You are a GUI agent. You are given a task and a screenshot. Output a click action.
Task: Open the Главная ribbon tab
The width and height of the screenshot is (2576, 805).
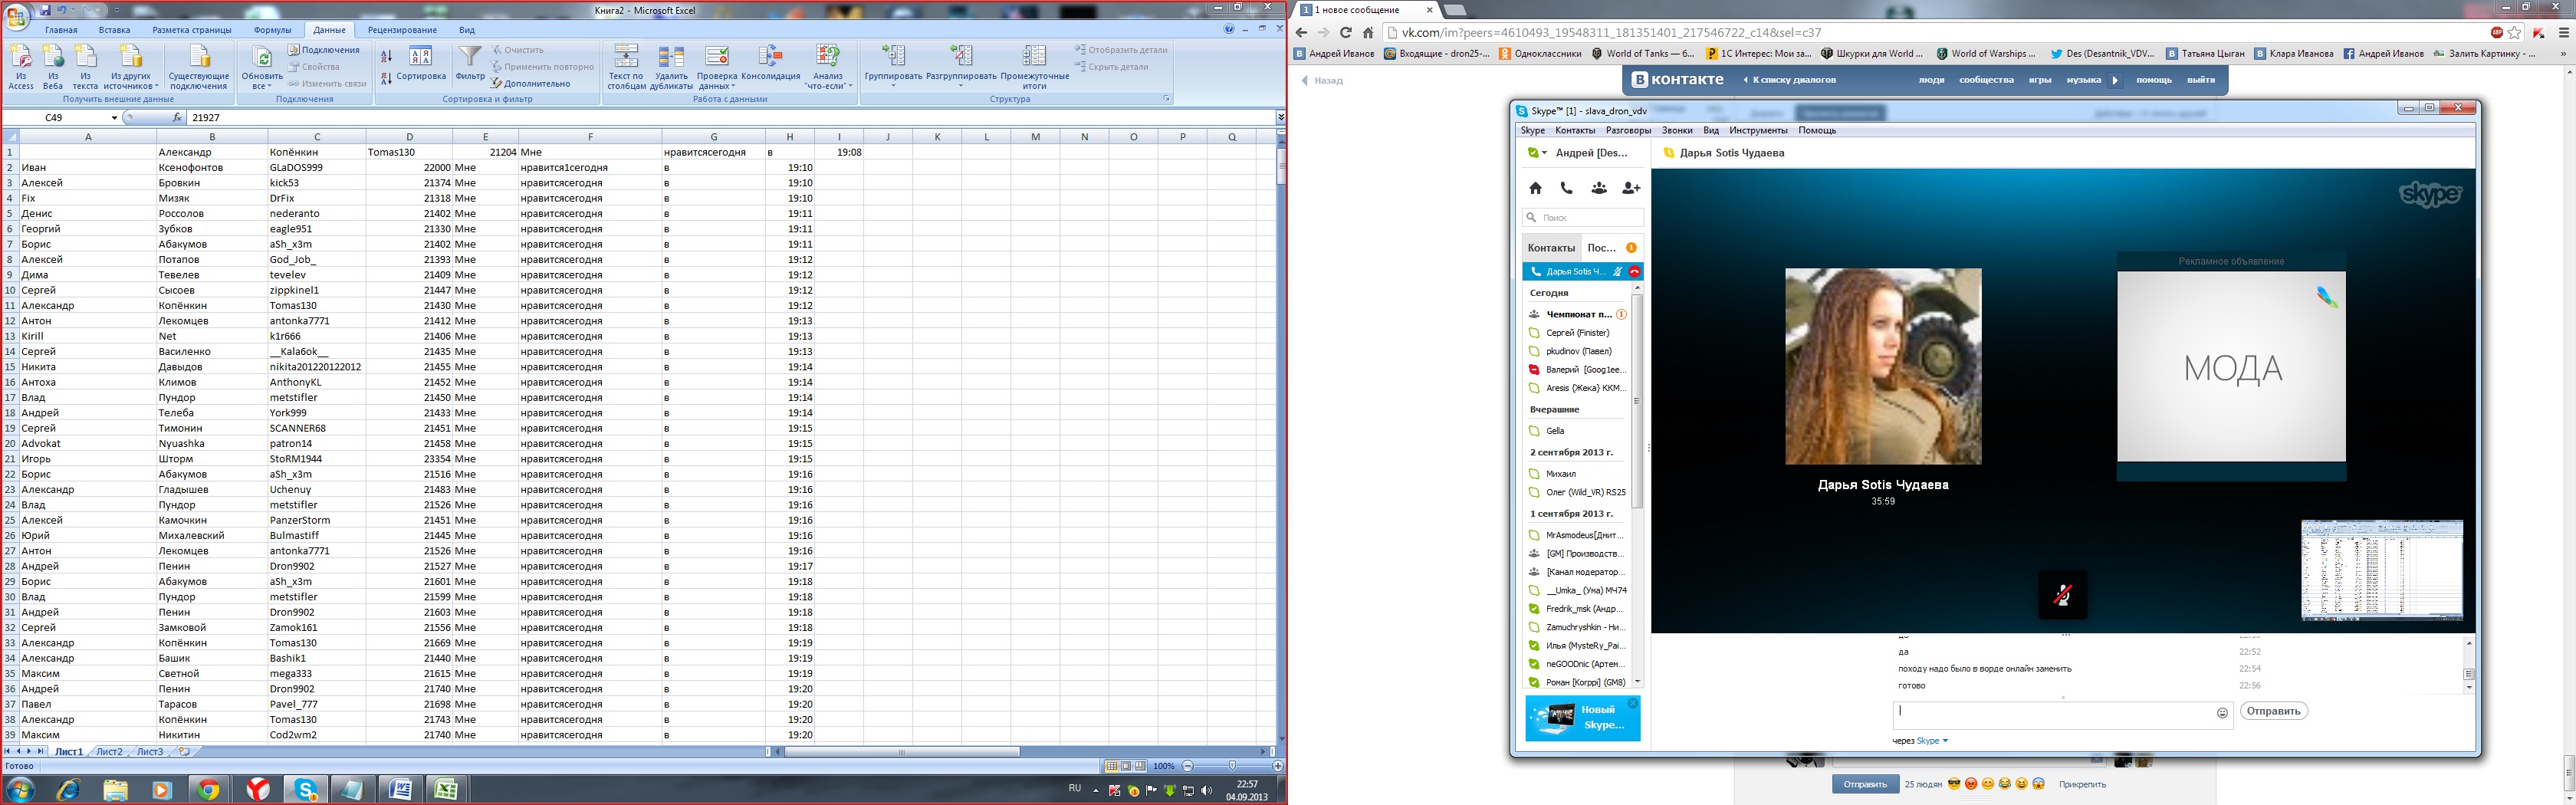[x=61, y=30]
